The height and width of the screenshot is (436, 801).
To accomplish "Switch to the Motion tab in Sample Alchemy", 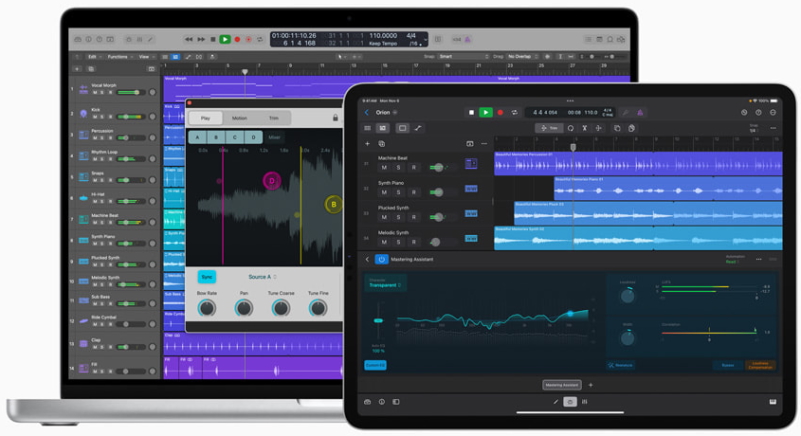I will click(x=240, y=118).
